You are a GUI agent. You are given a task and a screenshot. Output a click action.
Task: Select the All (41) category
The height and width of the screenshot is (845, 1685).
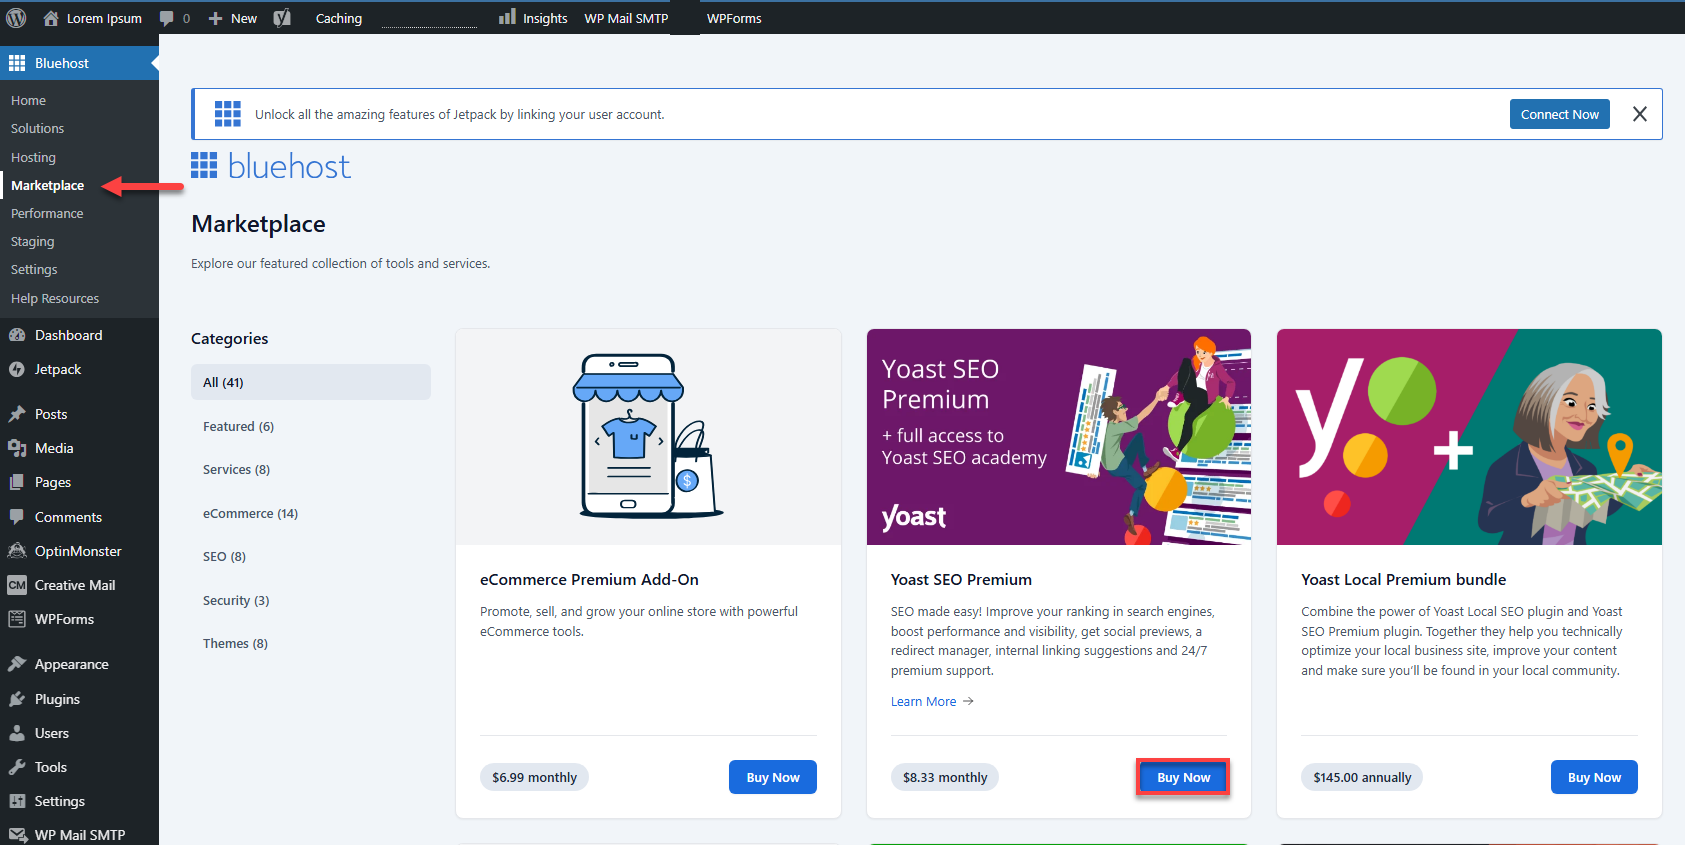[311, 382]
